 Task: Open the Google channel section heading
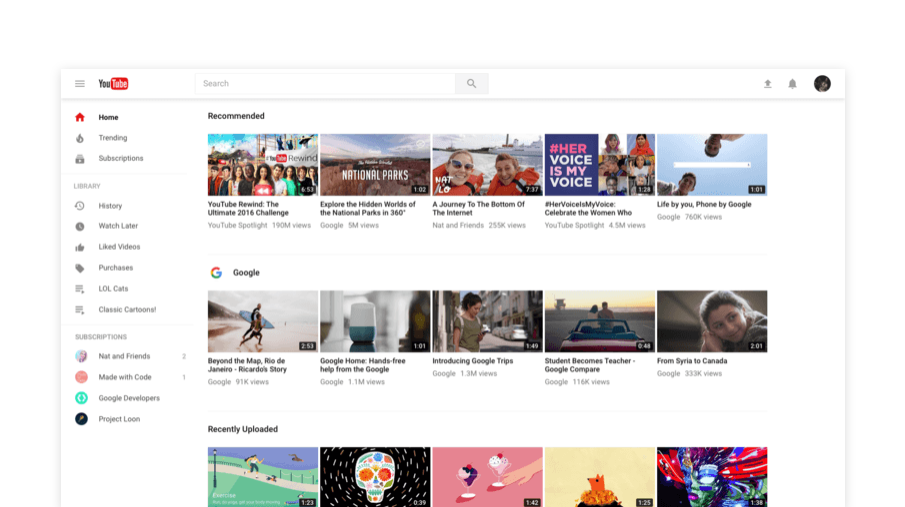click(x=246, y=273)
